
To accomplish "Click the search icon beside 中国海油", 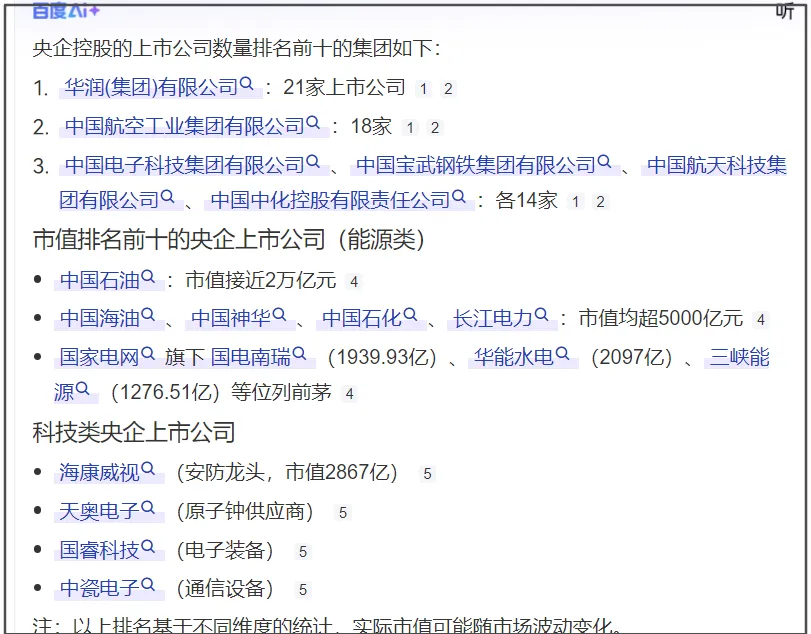I will 148,314.
